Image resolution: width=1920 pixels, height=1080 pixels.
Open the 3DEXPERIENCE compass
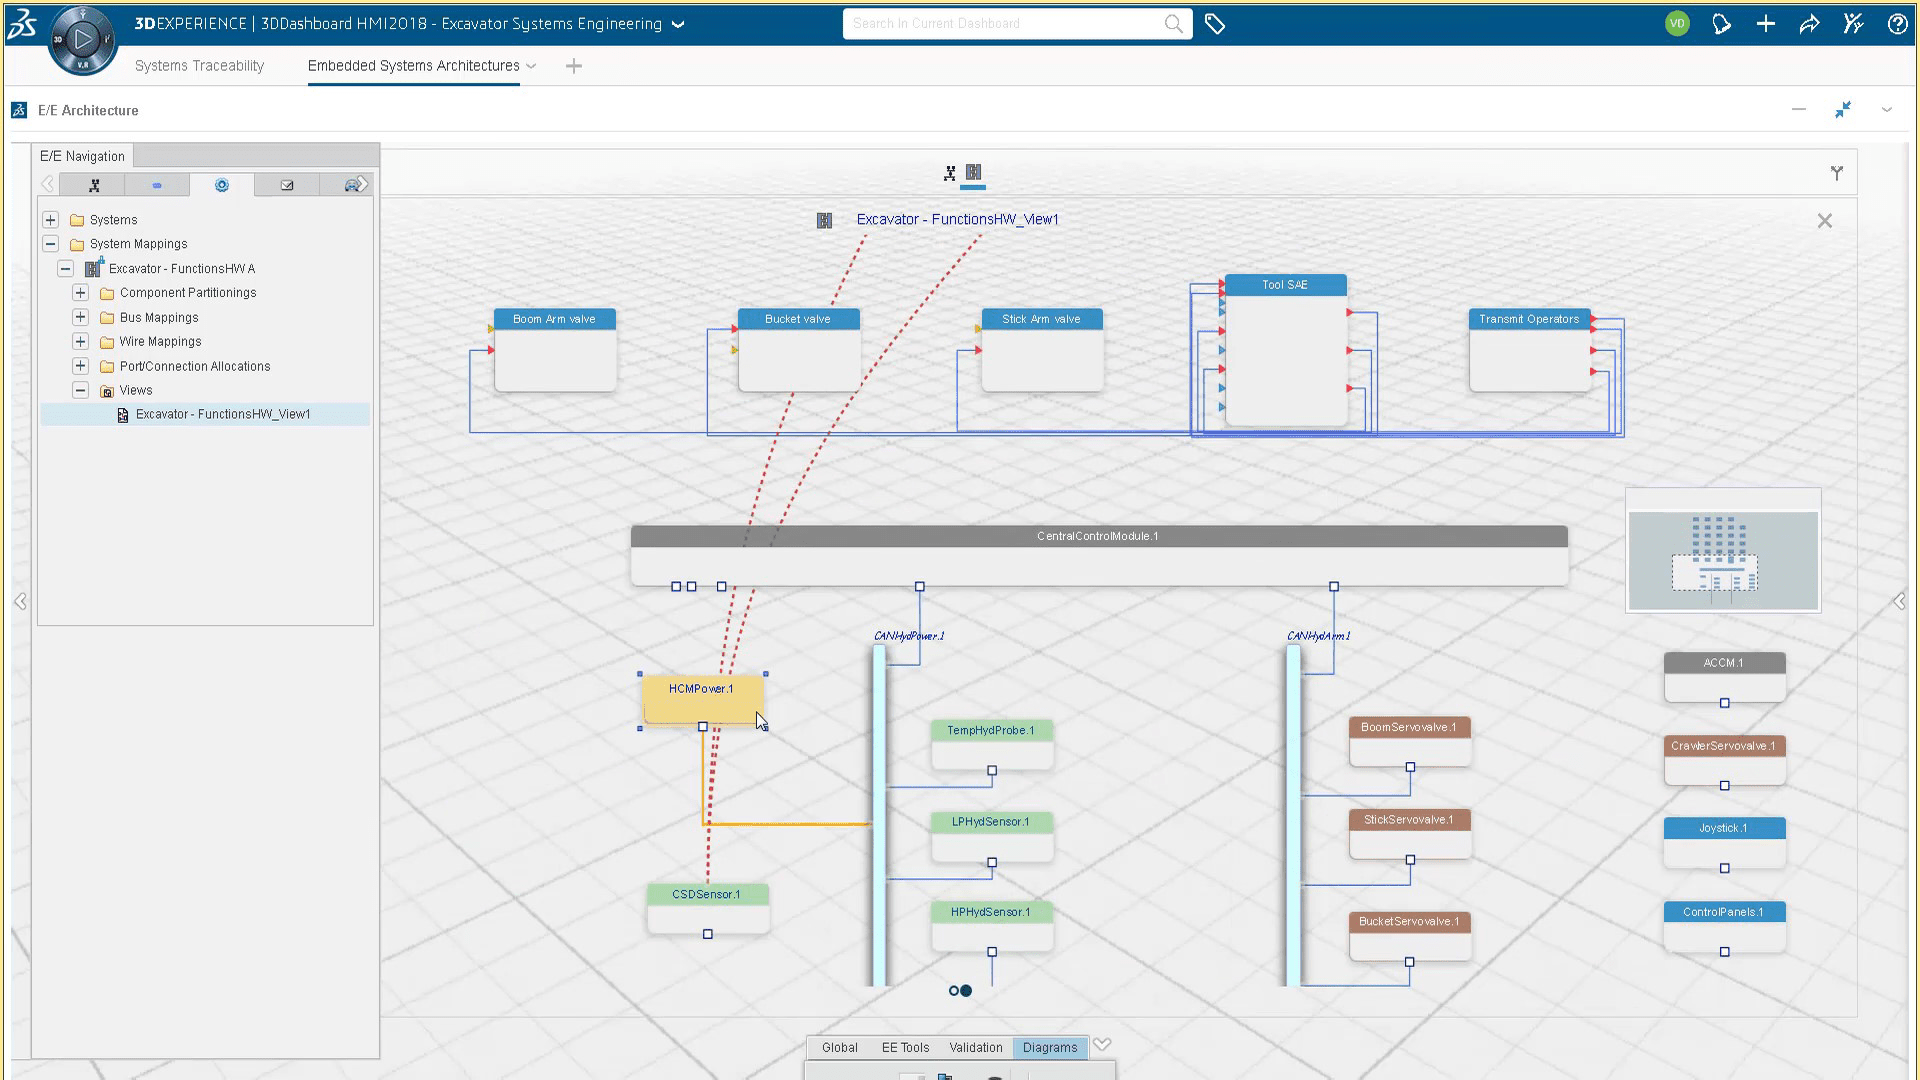click(82, 40)
